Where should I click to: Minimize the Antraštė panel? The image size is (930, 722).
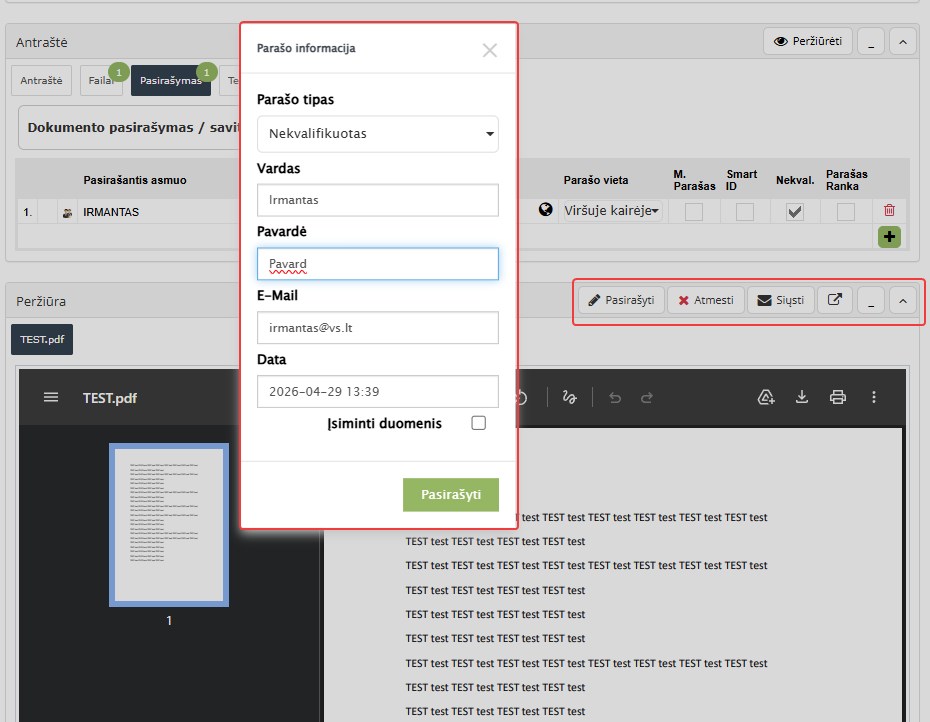pos(871,42)
